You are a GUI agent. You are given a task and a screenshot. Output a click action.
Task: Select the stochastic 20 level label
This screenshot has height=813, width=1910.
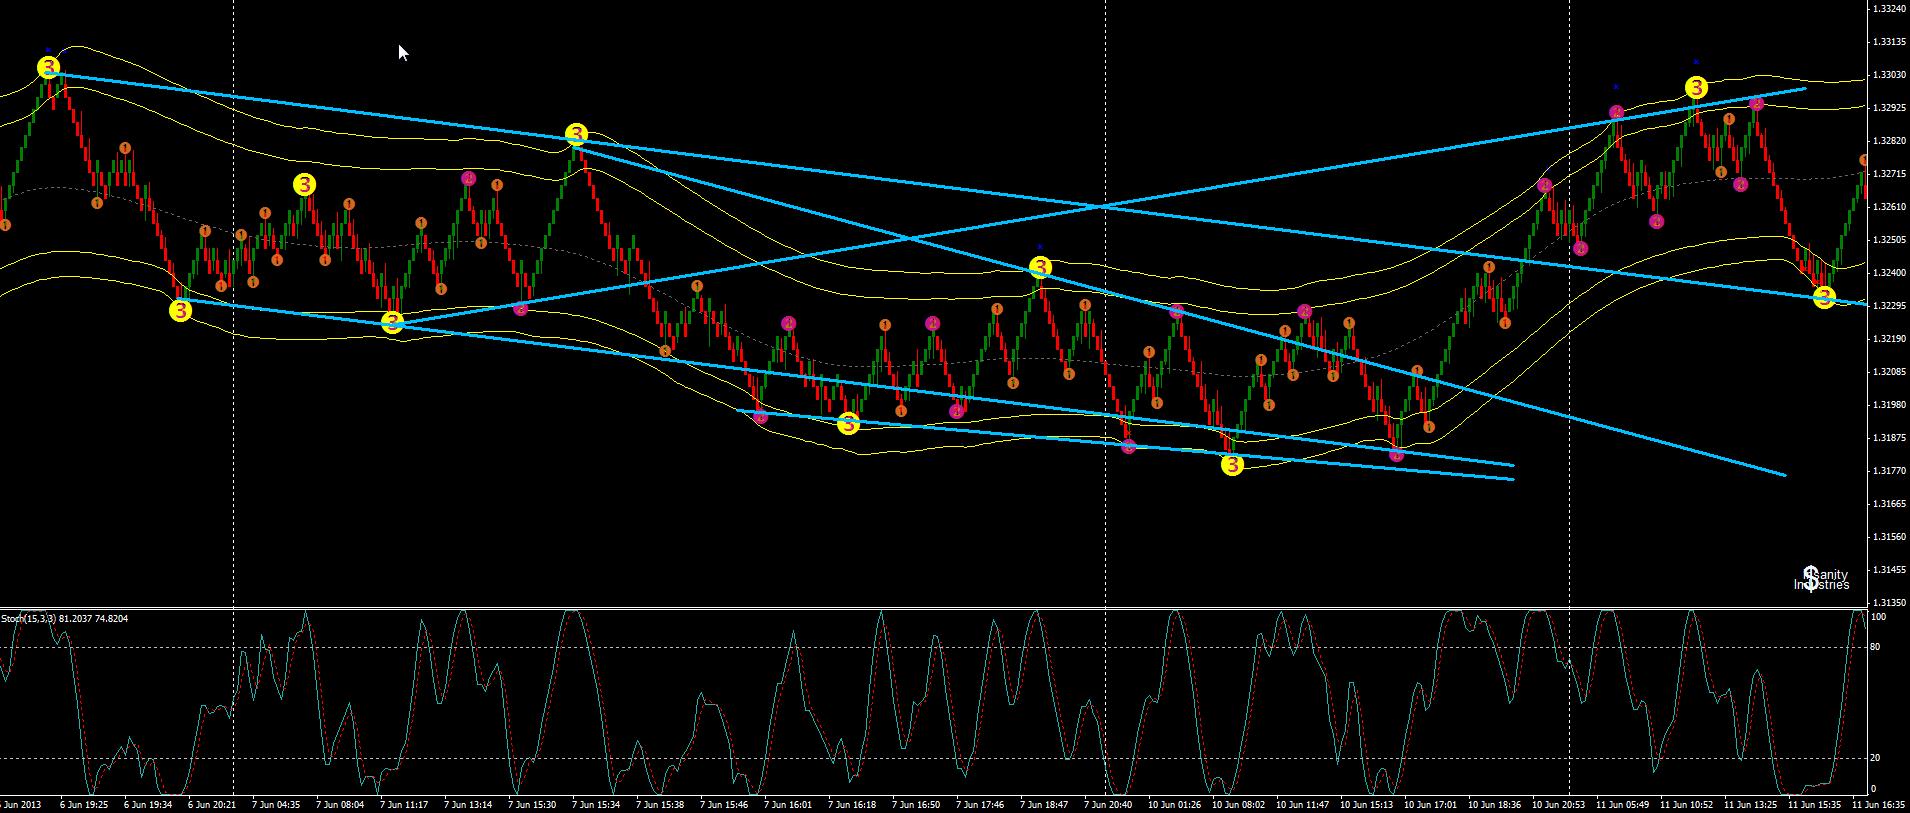(1877, 758)
